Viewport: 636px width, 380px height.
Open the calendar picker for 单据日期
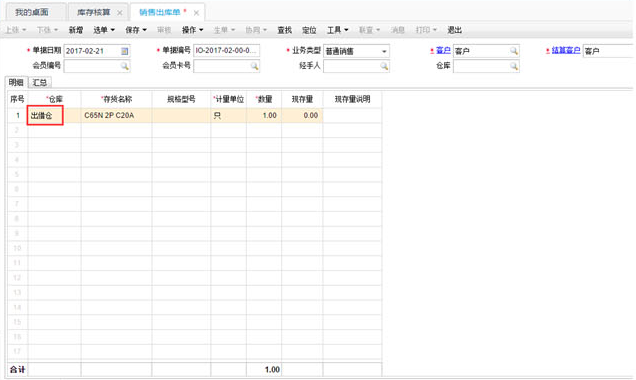125,51
